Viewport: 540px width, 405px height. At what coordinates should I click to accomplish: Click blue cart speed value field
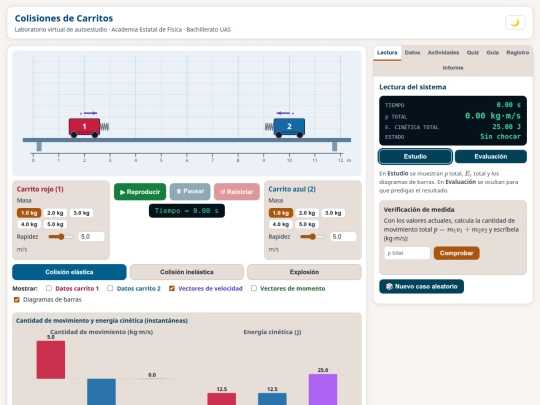pyautogui.click(x=343, y=237)
